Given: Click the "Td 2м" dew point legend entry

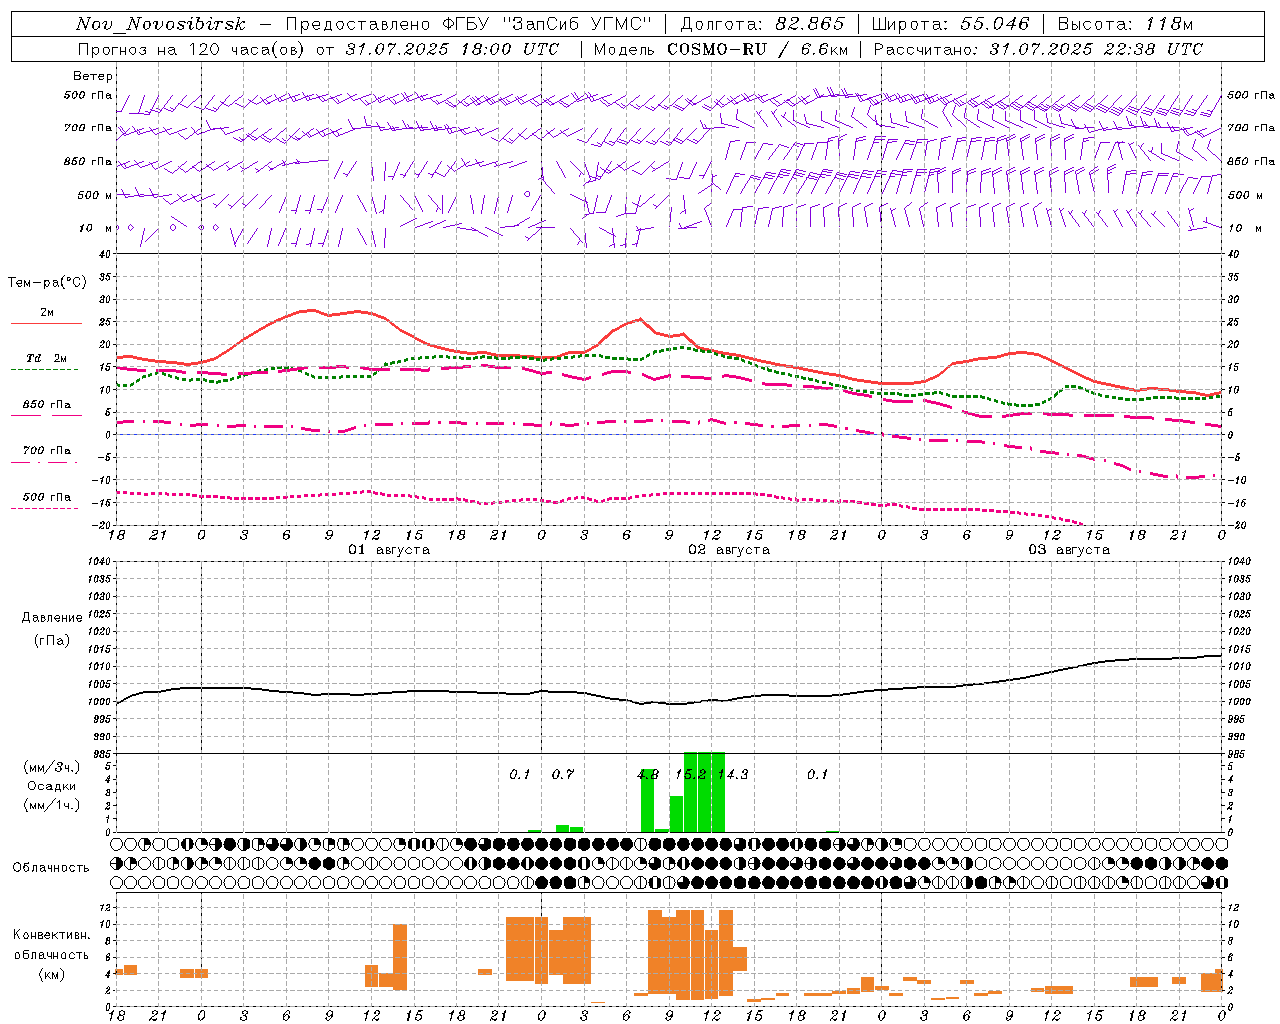Looking at the screenshot, I should coord(47,358).
